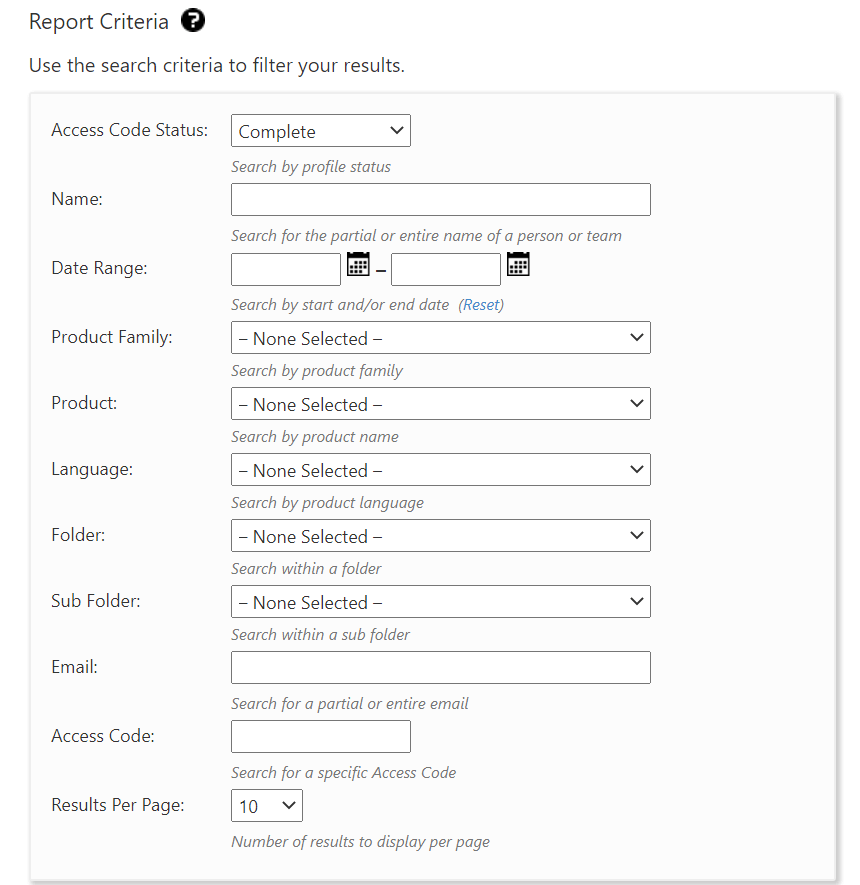Click the 'Search by profile status' hint
This screenshot has height=885, width=860.
pos(311,167)
